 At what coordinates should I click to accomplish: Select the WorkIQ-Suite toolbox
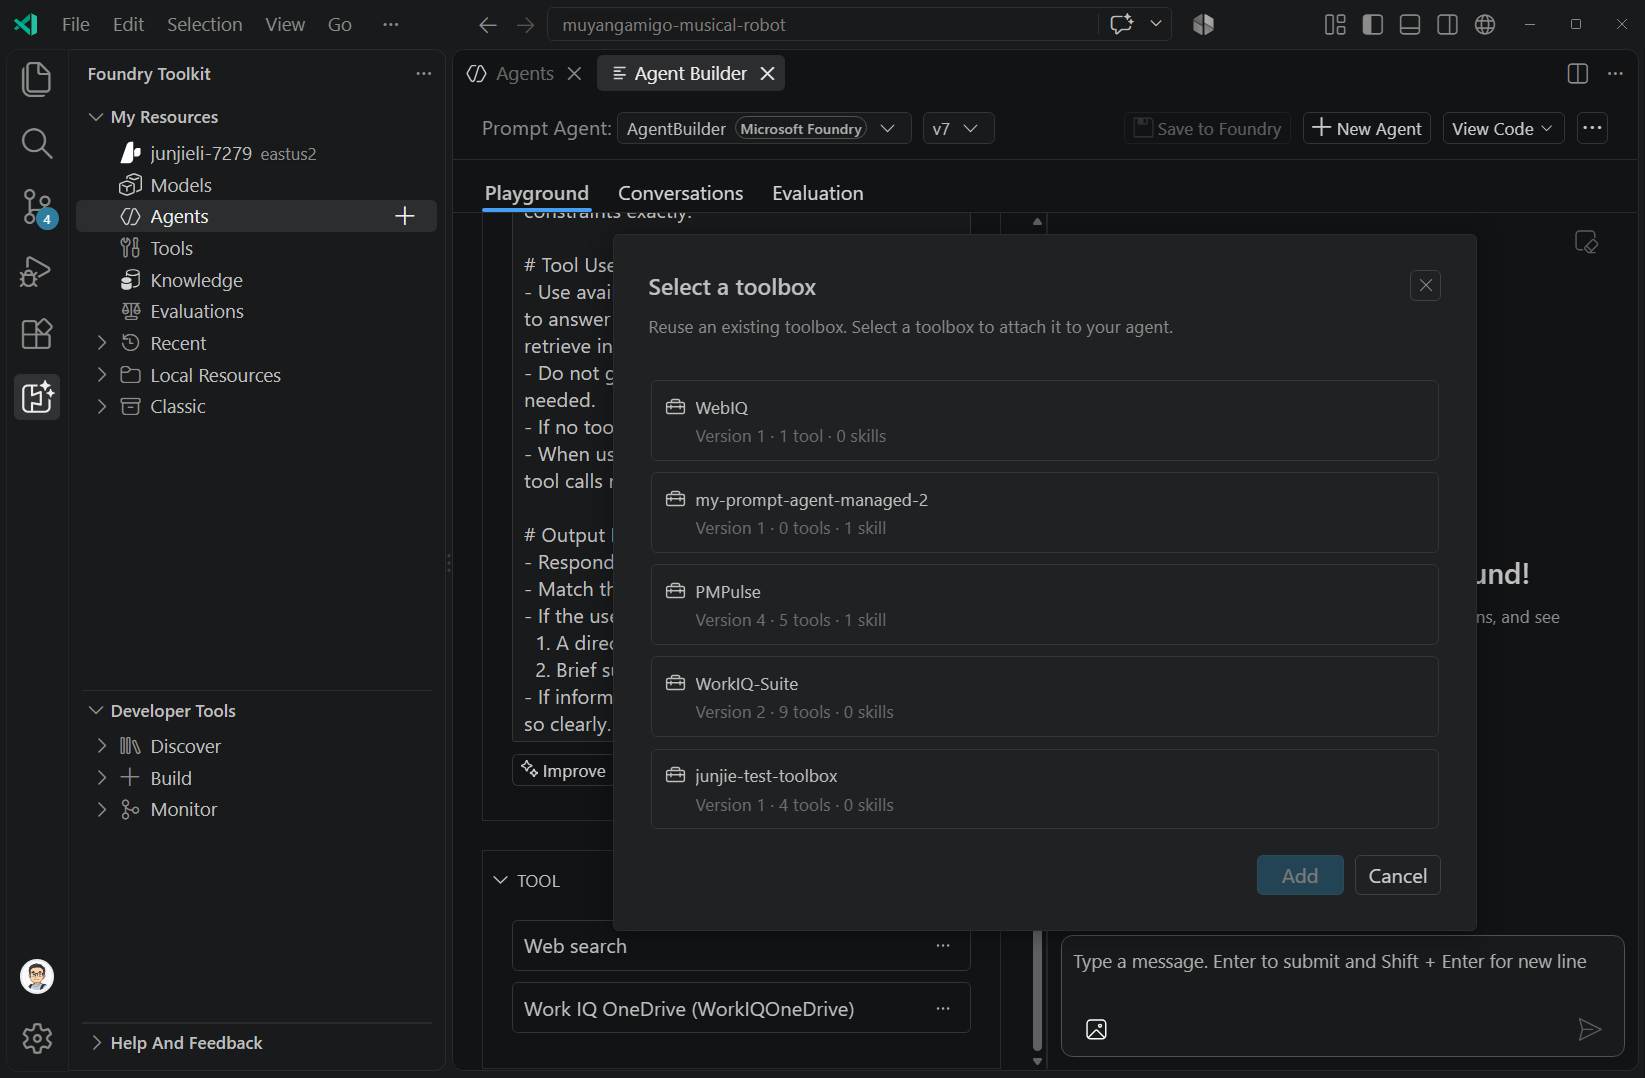[1044, 696]
